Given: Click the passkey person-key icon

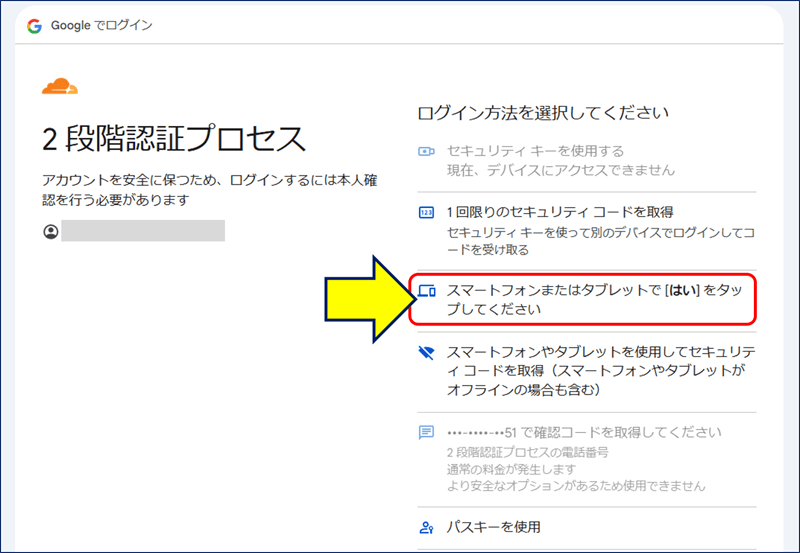Looking at the screenshot, I should pyautogui.click(x=426, y=527).
